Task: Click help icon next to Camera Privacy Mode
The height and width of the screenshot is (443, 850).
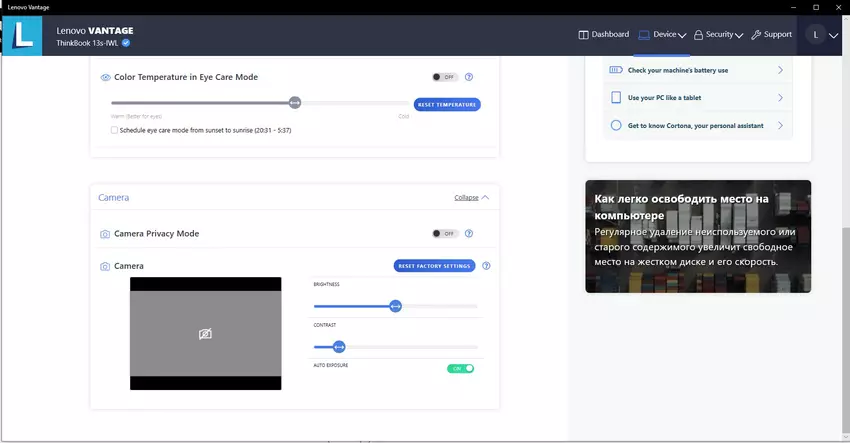Action: [469, 234]
